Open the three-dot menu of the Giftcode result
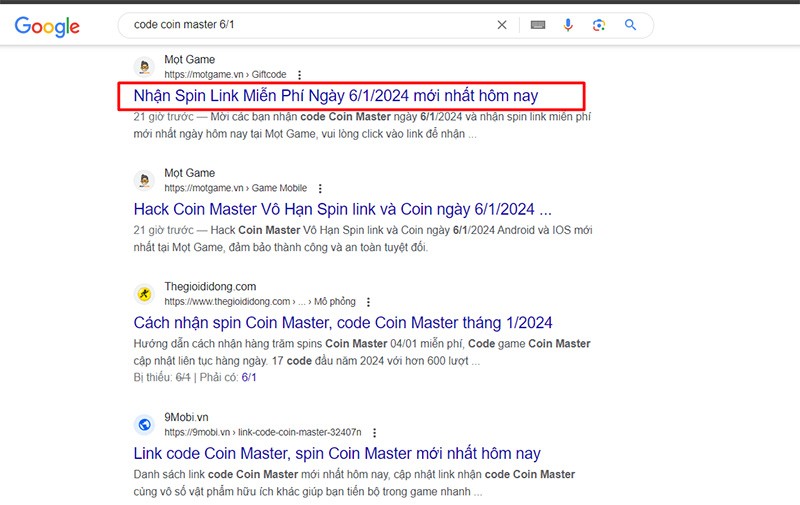This screenshot has height=505, width=800. click(x=299, y=75)
